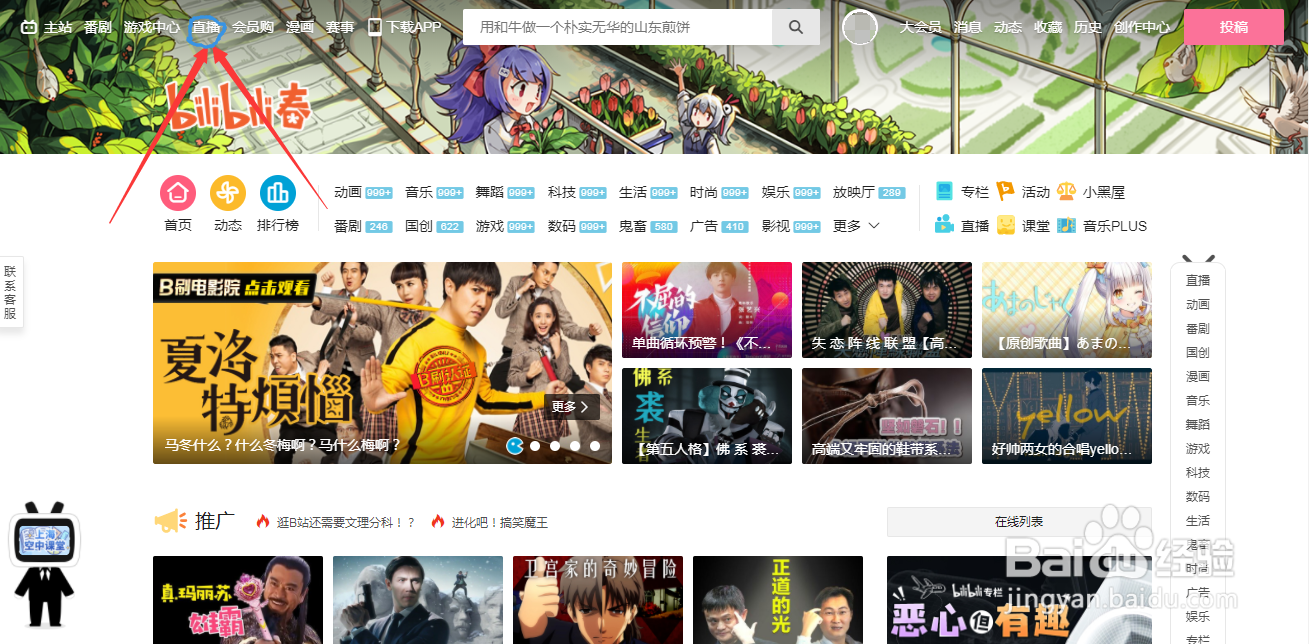Open 大会员 link in top bar
Screen dimensions: 1309x644
coord(920,27)
